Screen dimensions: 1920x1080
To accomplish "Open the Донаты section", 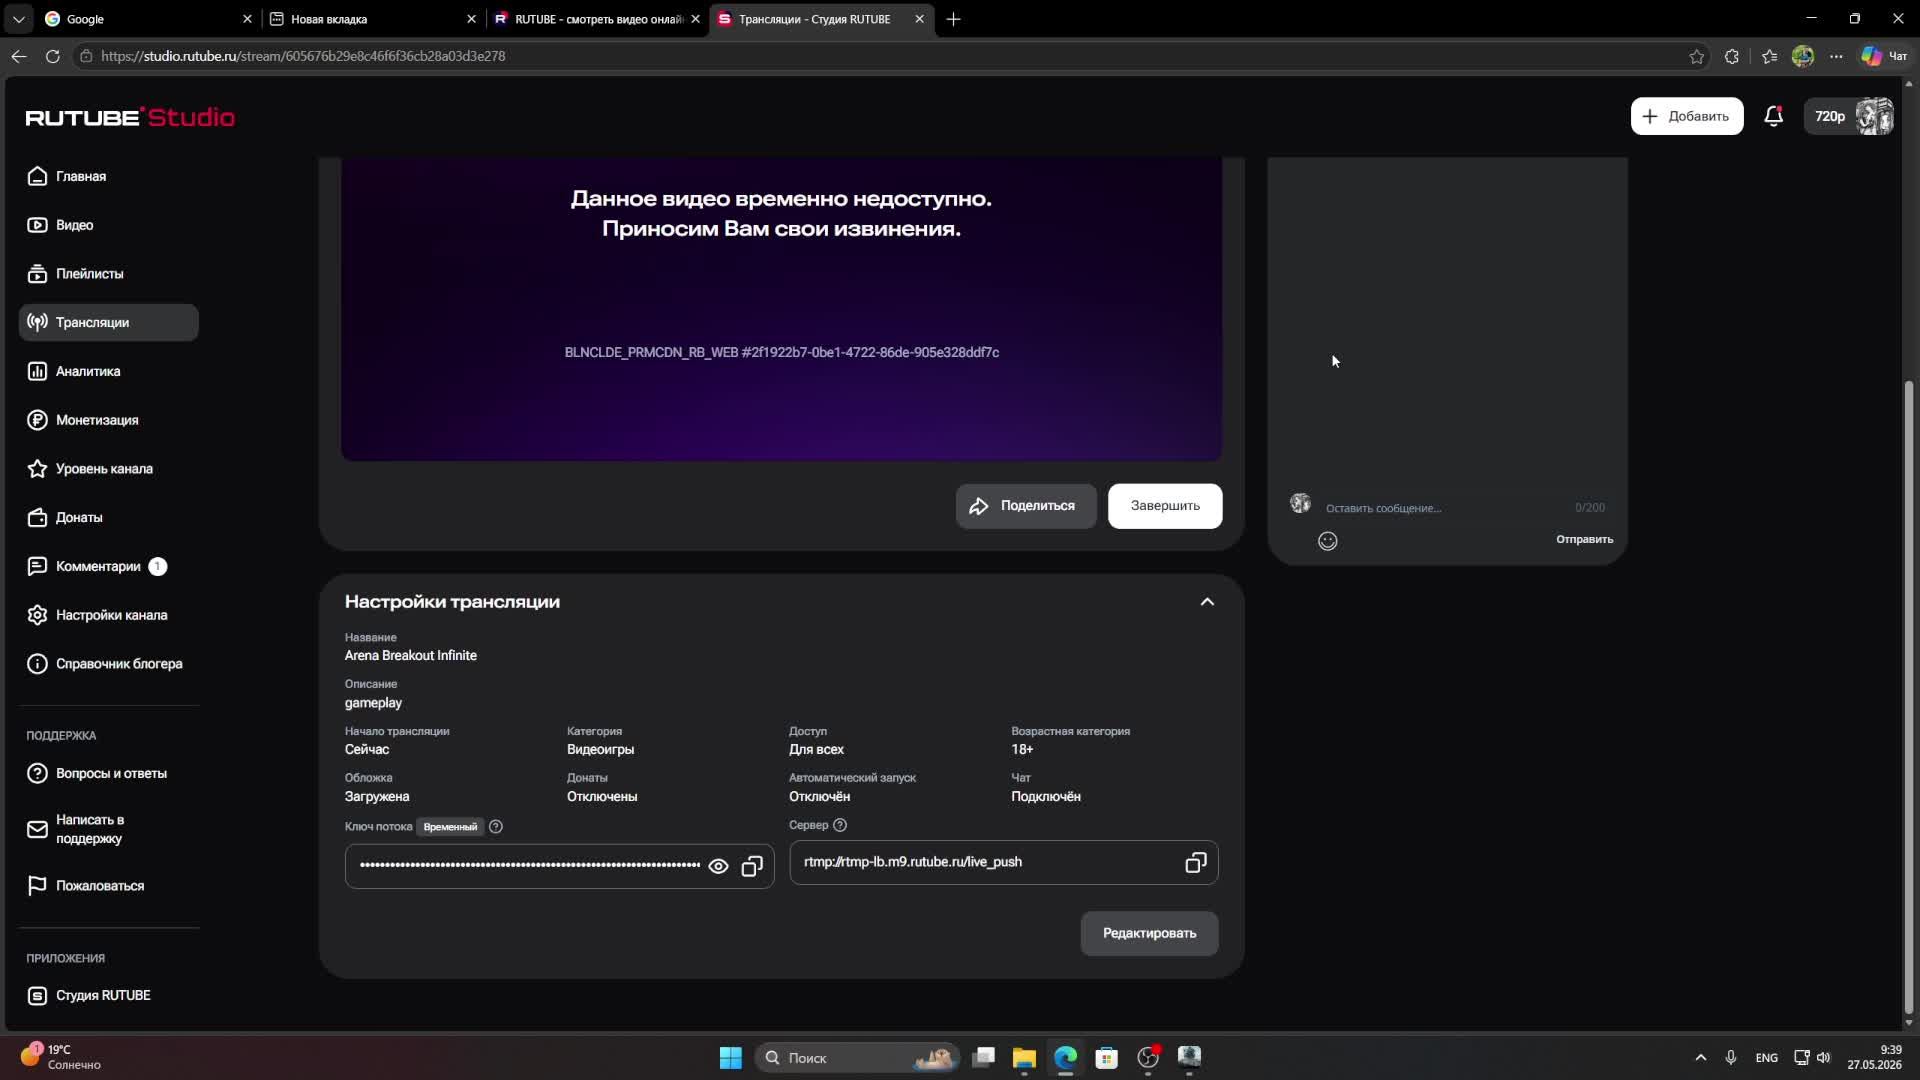I will 108,518.
